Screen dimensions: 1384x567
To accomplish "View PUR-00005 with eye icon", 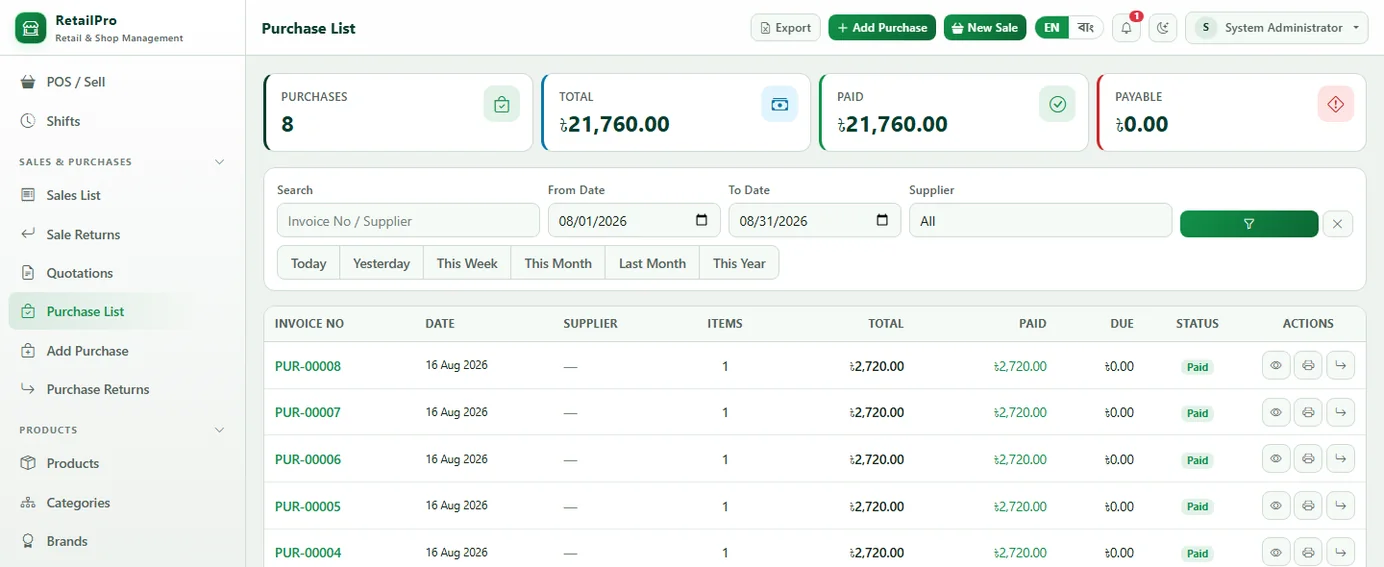I will coord(1276,506).
